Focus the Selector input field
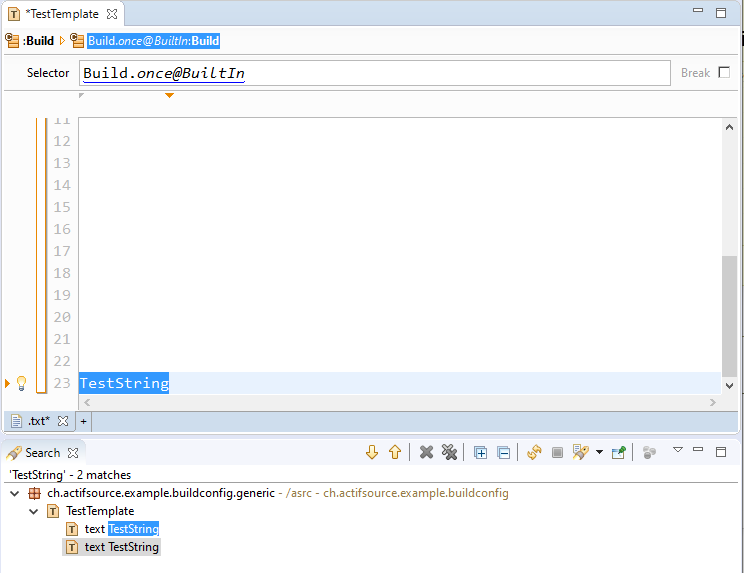This screenshot has height=573, width=744. pyautogui.click(x=374, y=73)
